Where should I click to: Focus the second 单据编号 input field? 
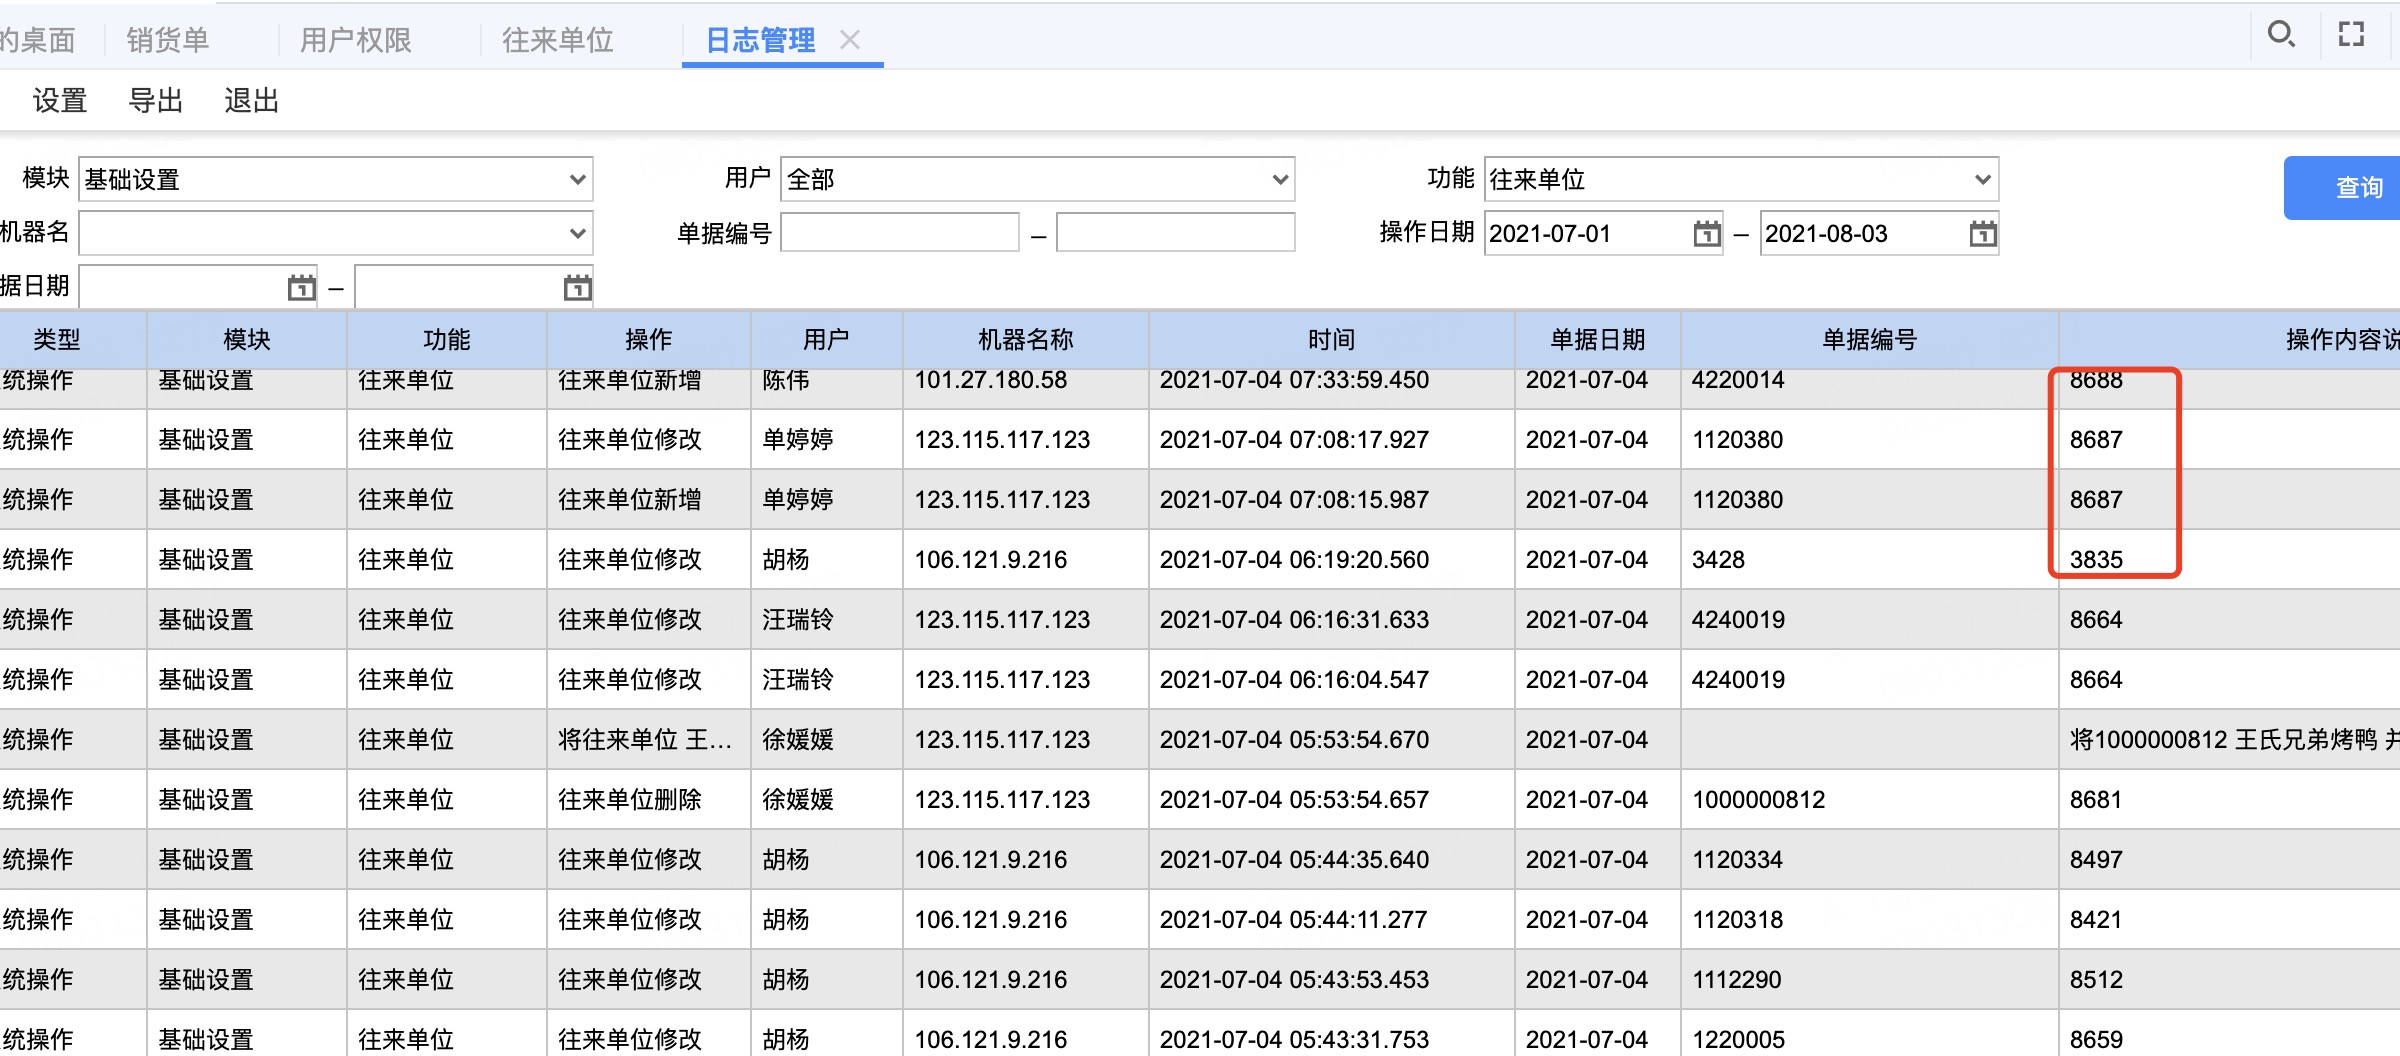(1176, 233)
